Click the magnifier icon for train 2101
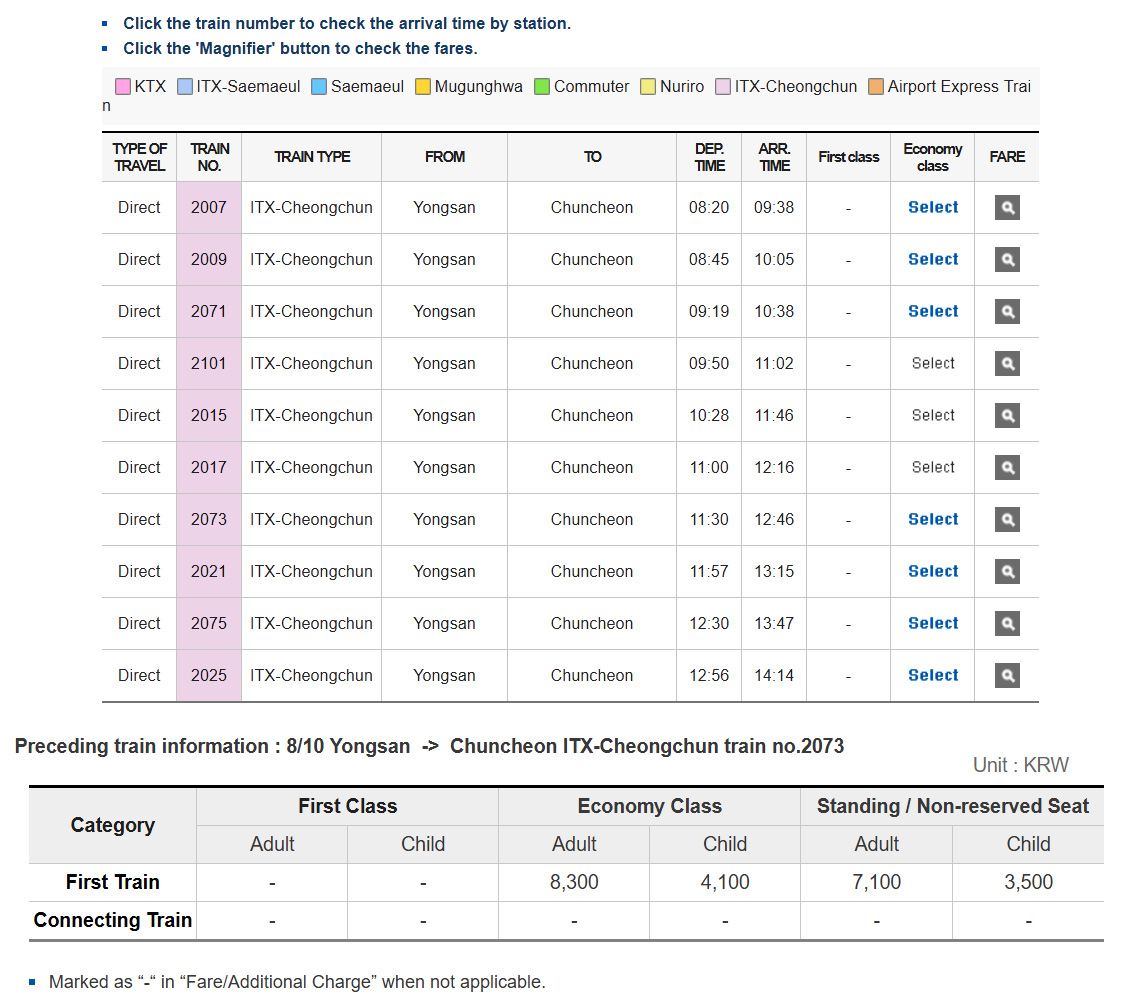The height and width of the screenshot is (1002, 1128). 1007,364
